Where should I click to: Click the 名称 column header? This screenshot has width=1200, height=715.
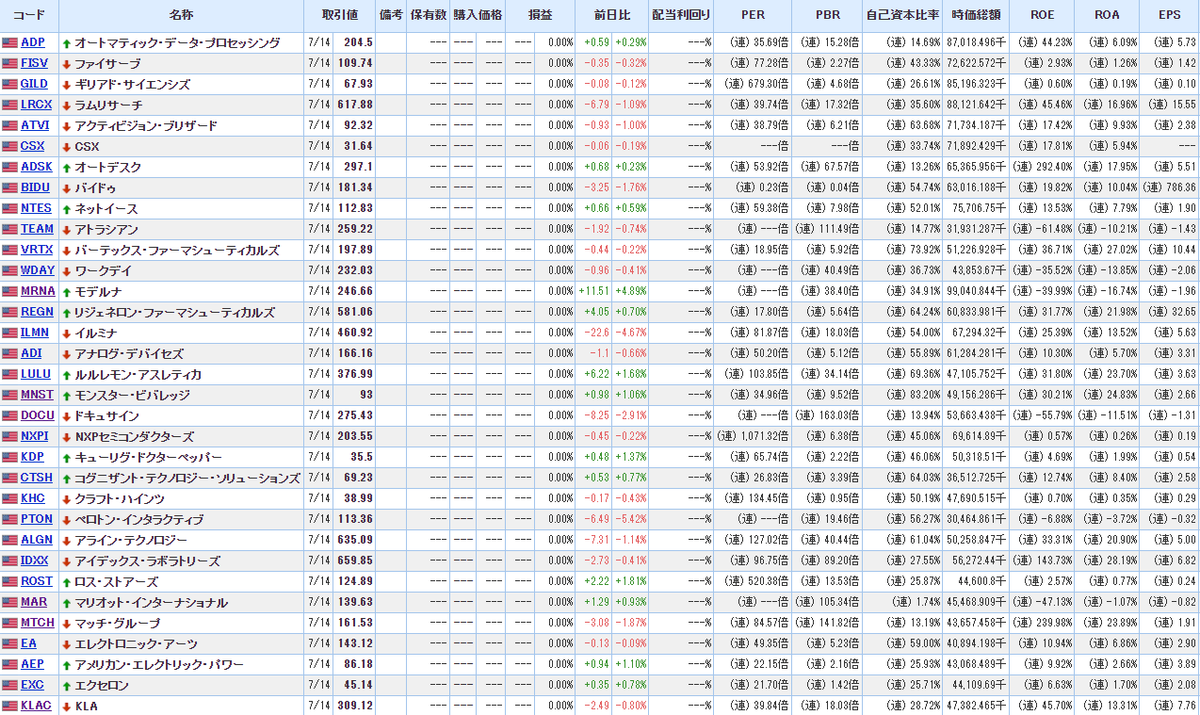pyautogui.click(x=181, y=16)
